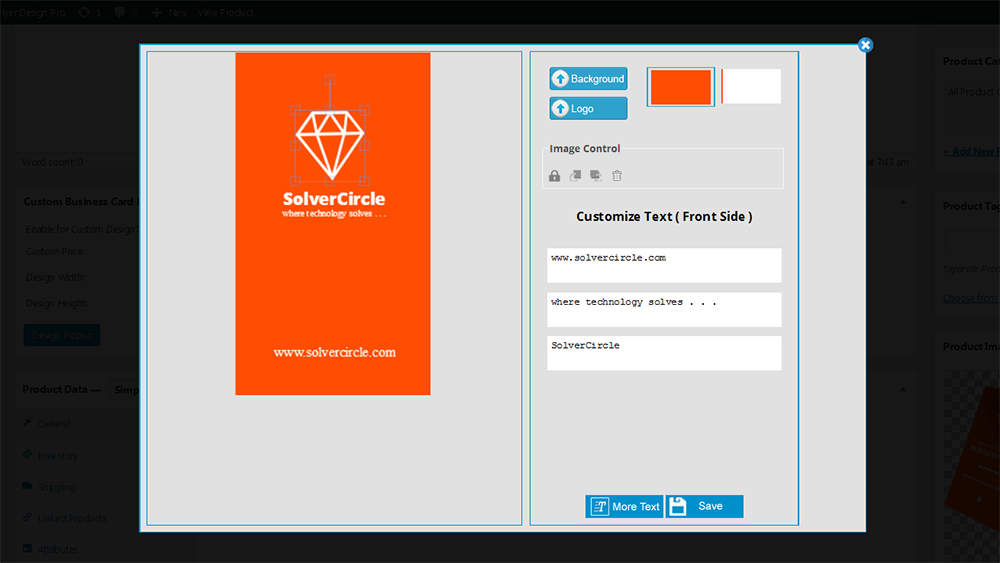The width and height of the screenshot is (1000, 563).
Task: Select the diamond logo on the card
Action: (x=330, y=145)
